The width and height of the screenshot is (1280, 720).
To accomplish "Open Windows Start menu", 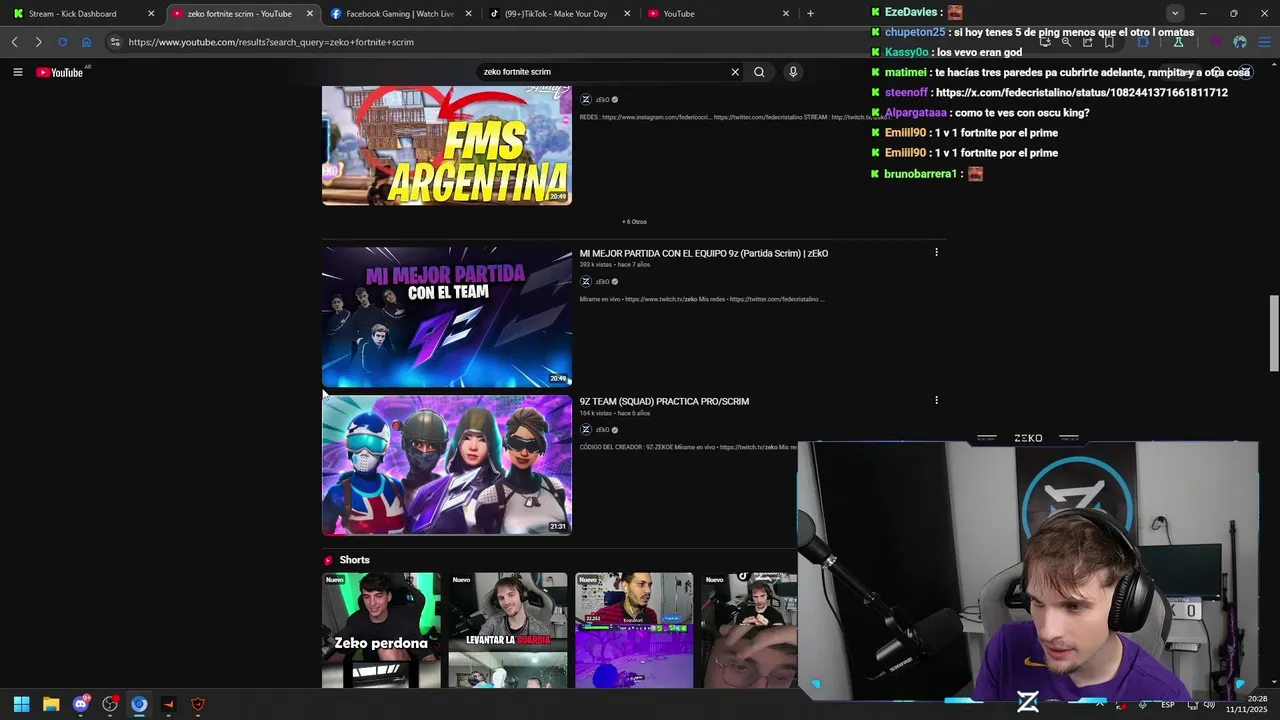I will point(21,704).
